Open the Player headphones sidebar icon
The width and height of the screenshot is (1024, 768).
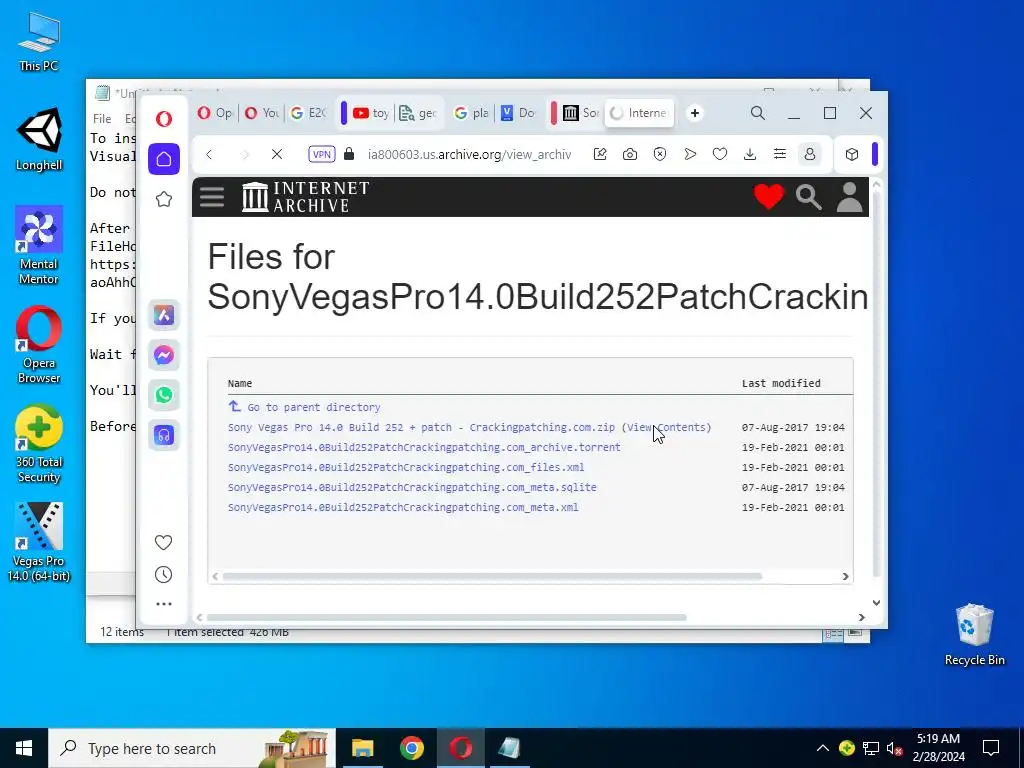point(164,435)
